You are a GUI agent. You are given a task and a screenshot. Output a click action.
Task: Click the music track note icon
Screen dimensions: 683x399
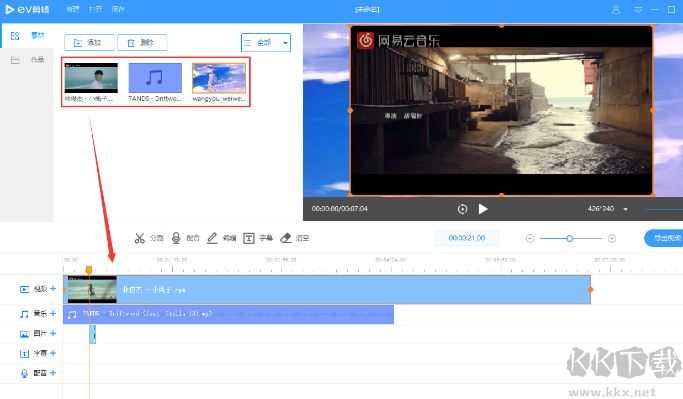pos(24,314)
